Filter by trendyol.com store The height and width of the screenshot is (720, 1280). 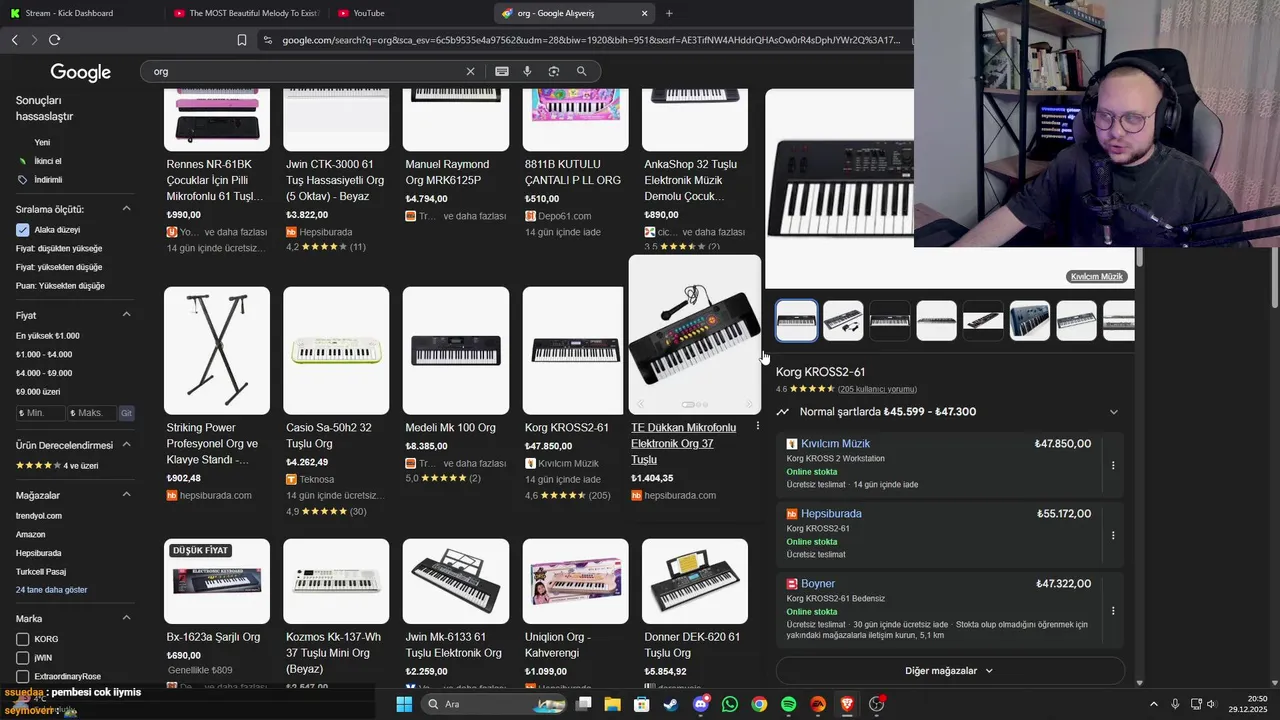tap(39, 516)
